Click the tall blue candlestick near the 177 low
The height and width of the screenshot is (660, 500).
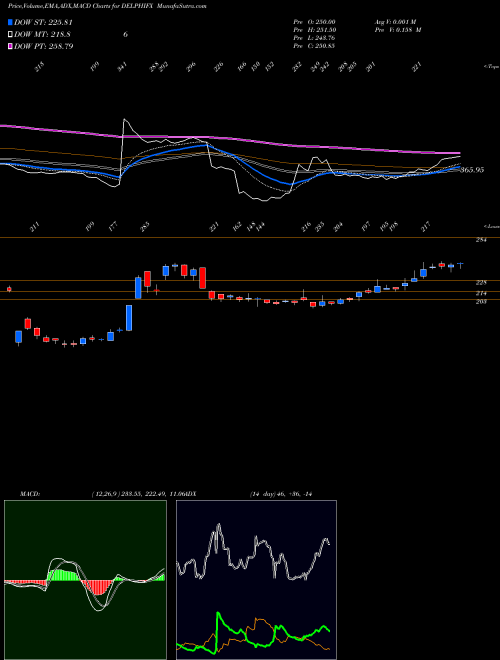(x=129, y=318)
